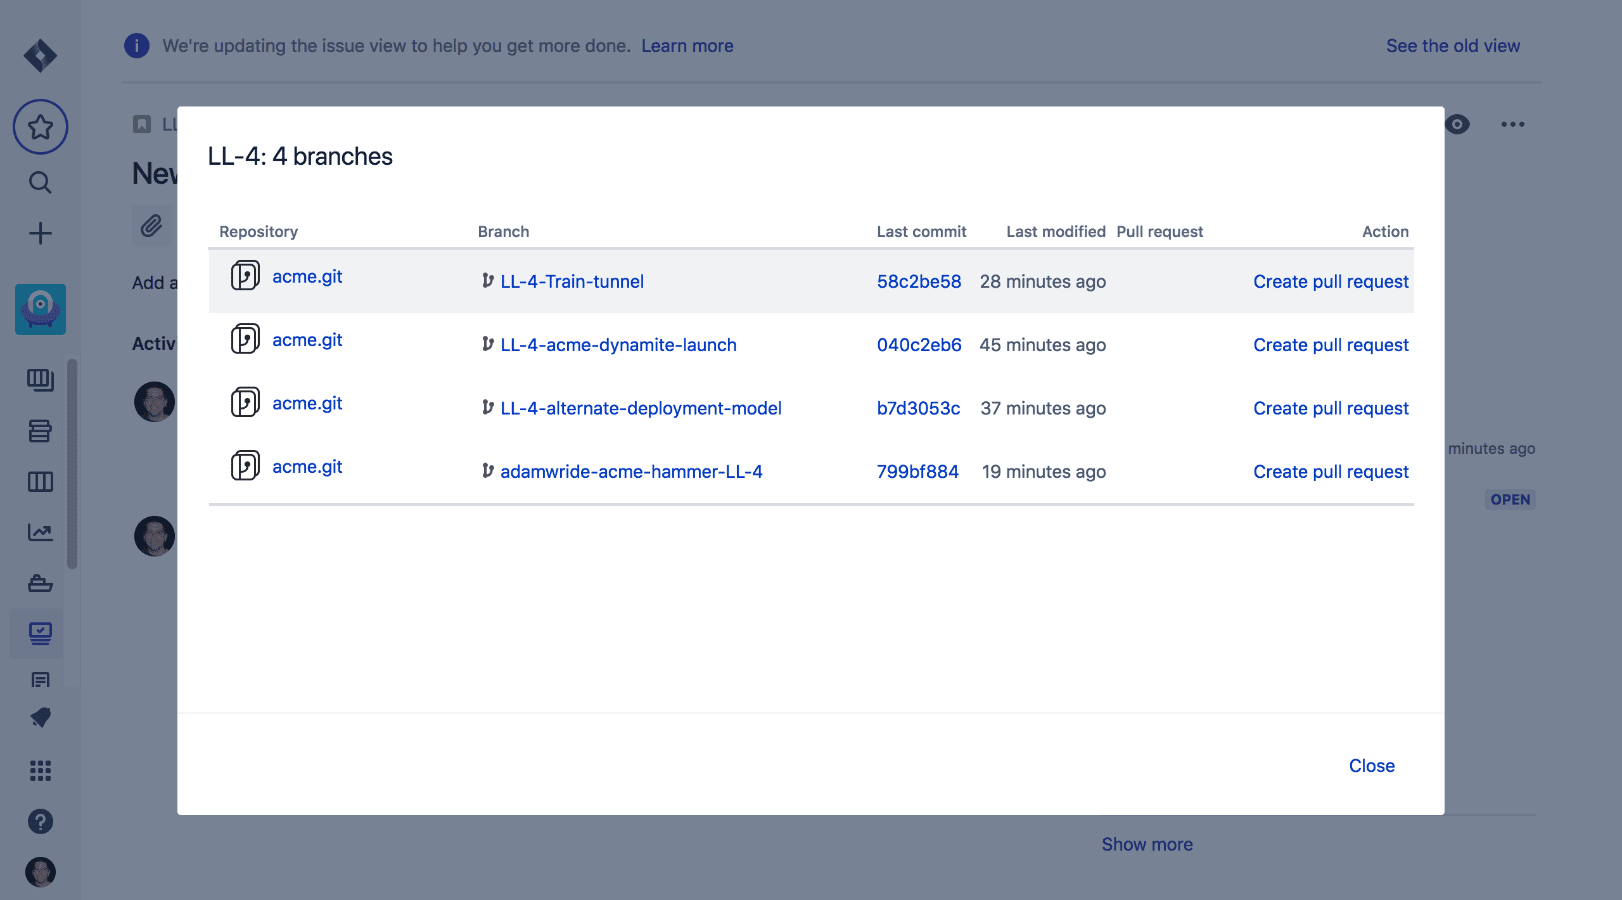Open the app switcher grid icon

[x=40, y=770]
